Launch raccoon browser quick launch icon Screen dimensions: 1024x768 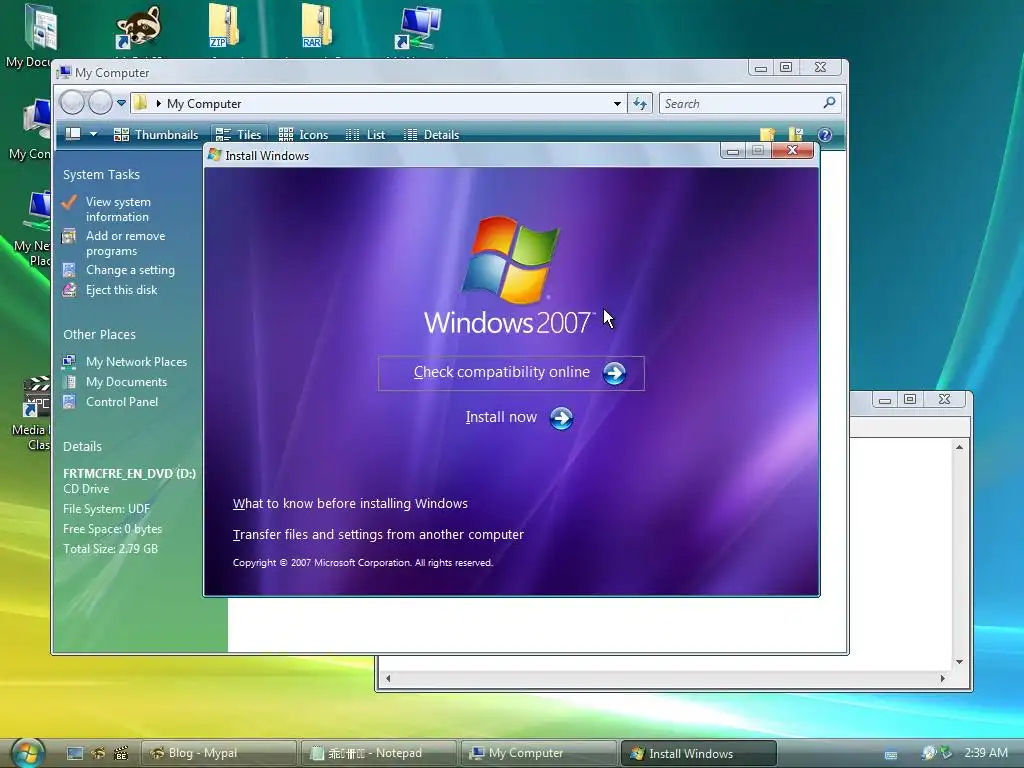click(x=99, y=753)
